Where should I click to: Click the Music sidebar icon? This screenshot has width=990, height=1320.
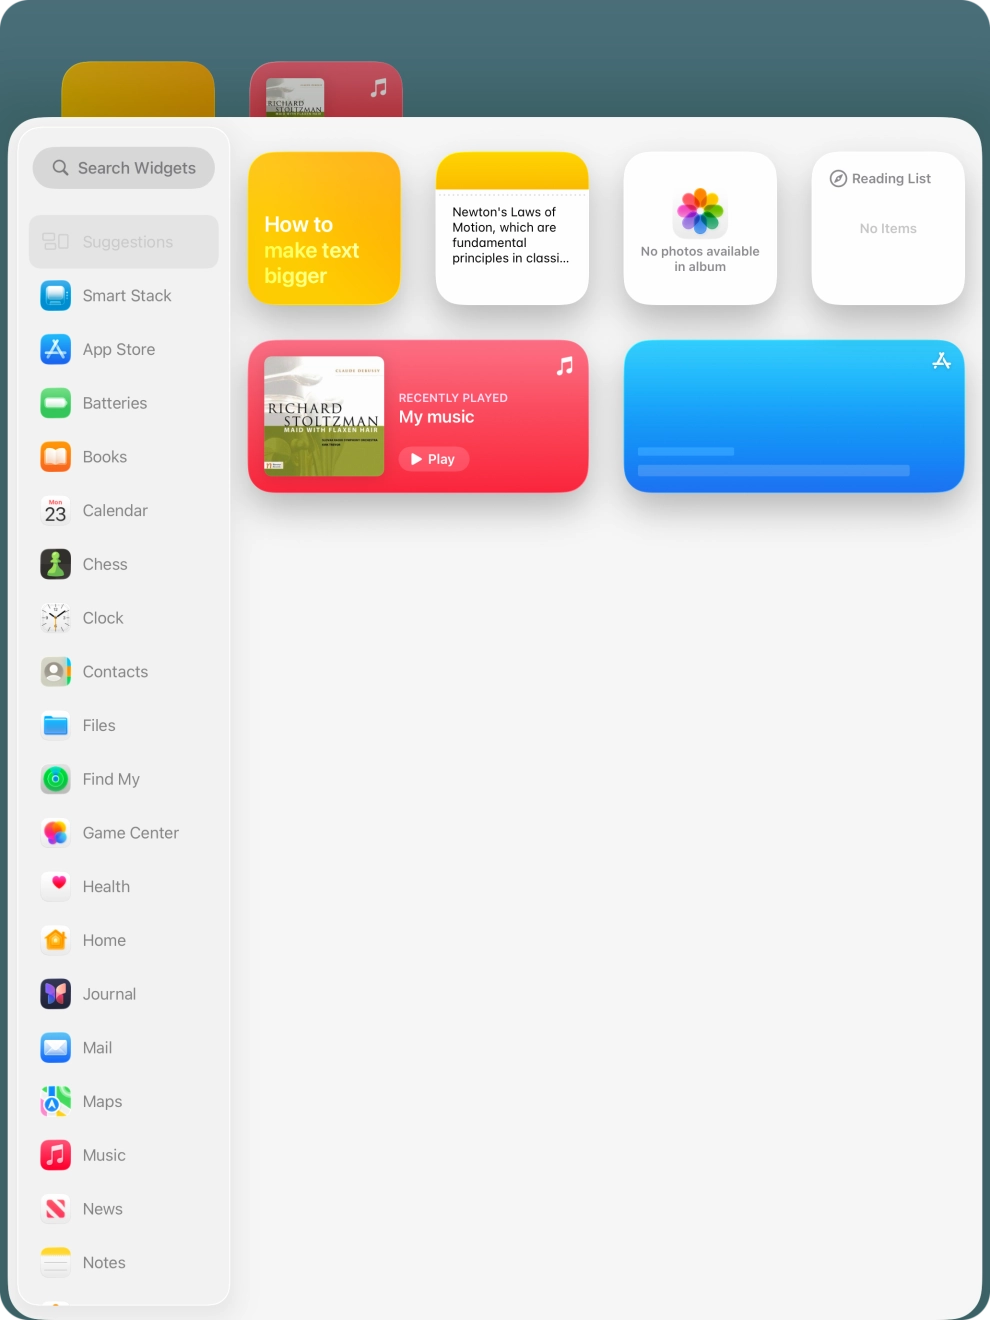point(56,1155)
